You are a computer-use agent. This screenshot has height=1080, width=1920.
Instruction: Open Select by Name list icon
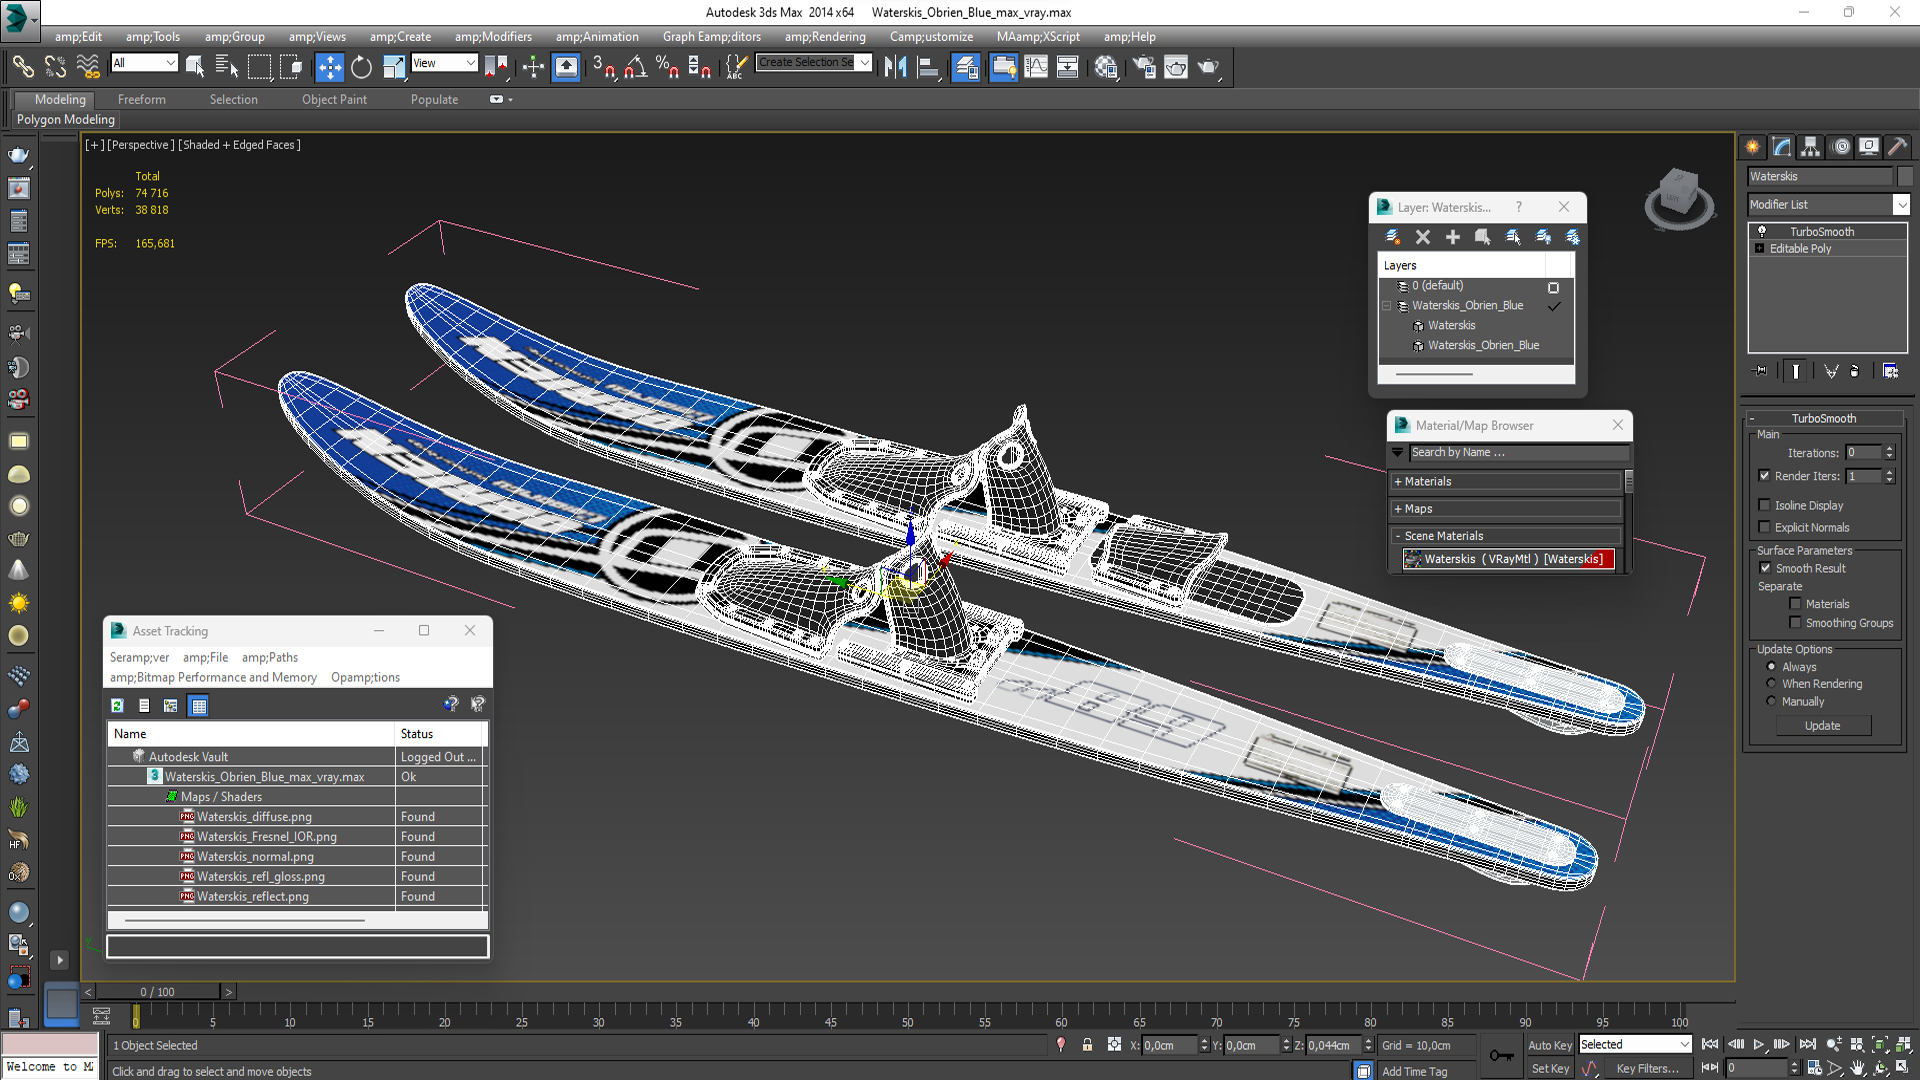click(x=227, y=67)
